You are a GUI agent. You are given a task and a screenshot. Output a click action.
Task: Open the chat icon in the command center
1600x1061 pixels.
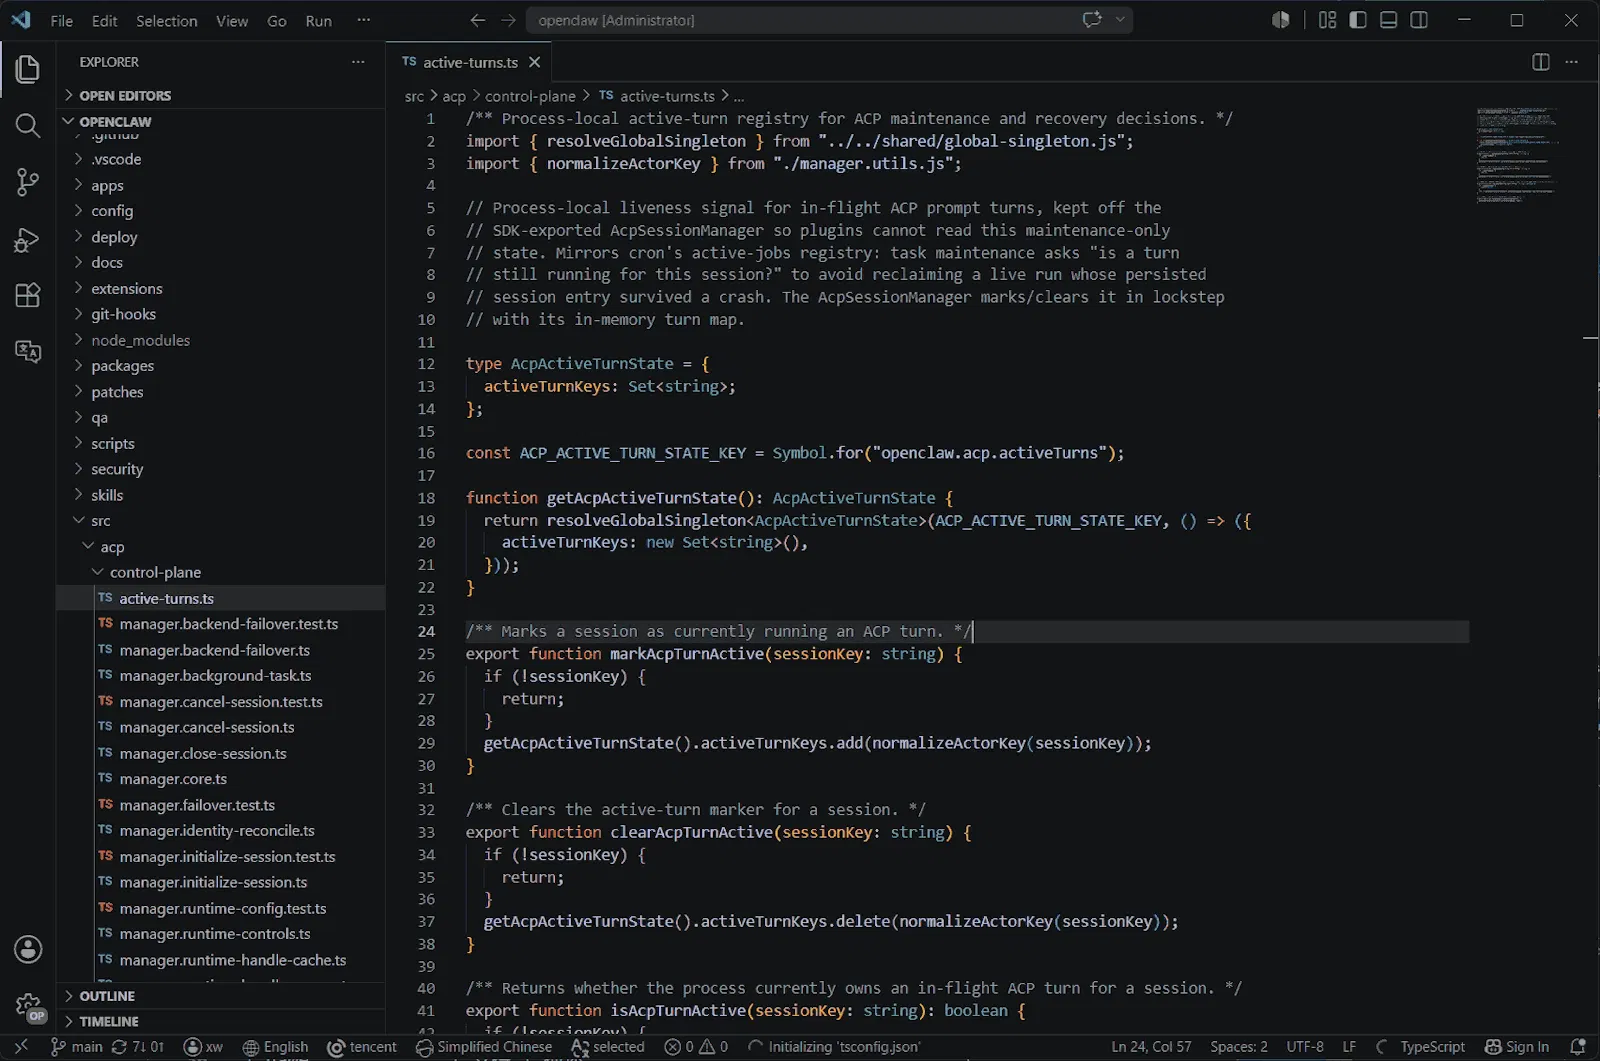point(1092,19)
